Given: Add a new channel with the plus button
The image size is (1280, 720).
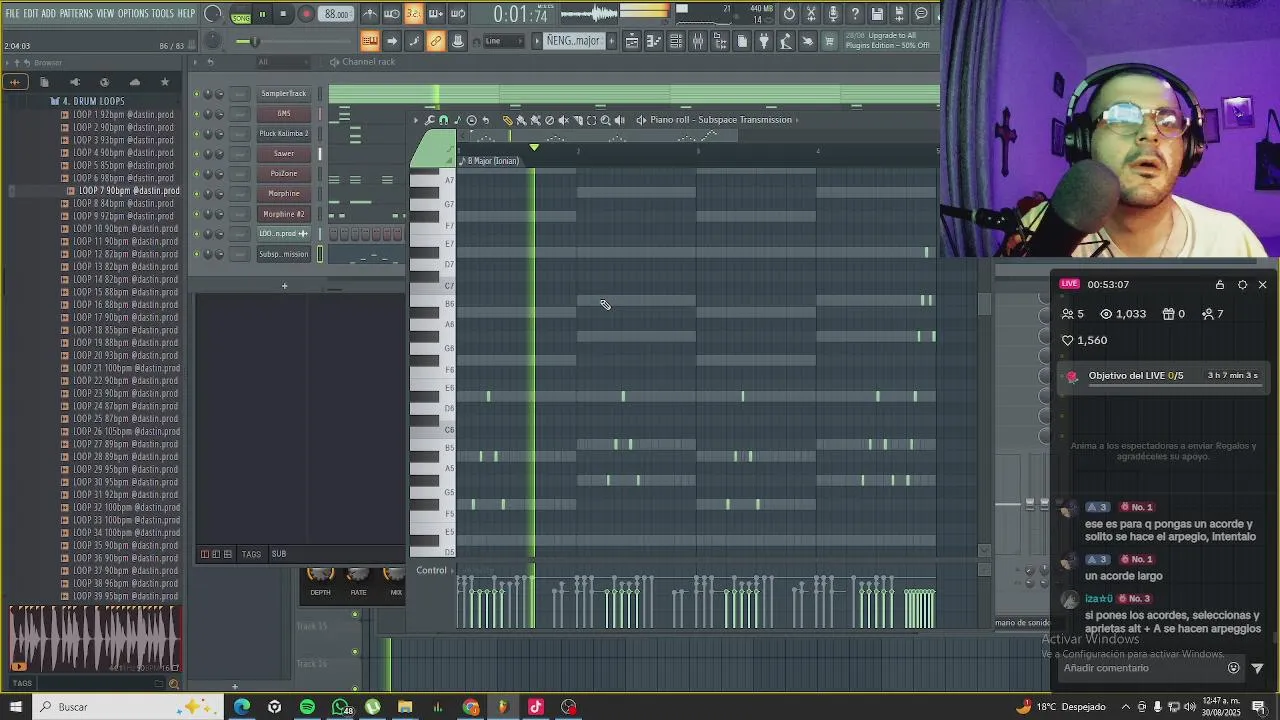Looking at the screenshot, I should (x=284, y=287).
